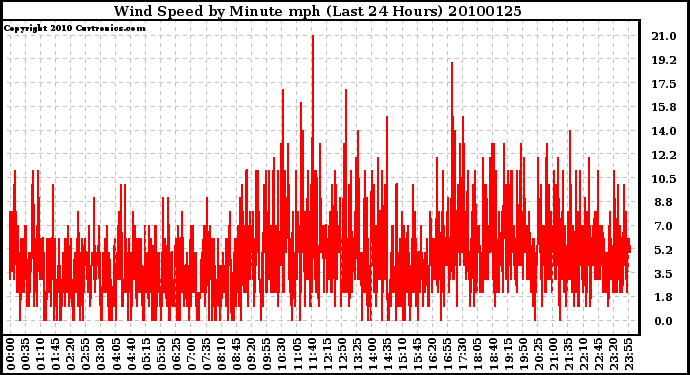Click the 23:20 time label
The image size is (690, 375).
click(x=613, y=354)
